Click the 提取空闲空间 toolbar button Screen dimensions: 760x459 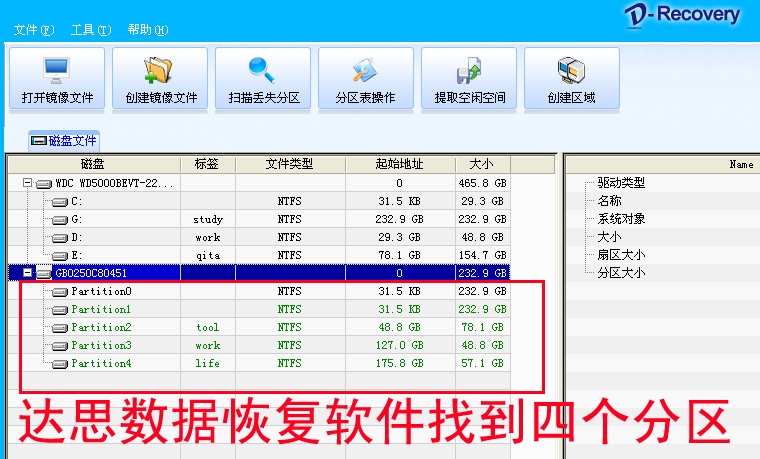click(x=469, y=79)
